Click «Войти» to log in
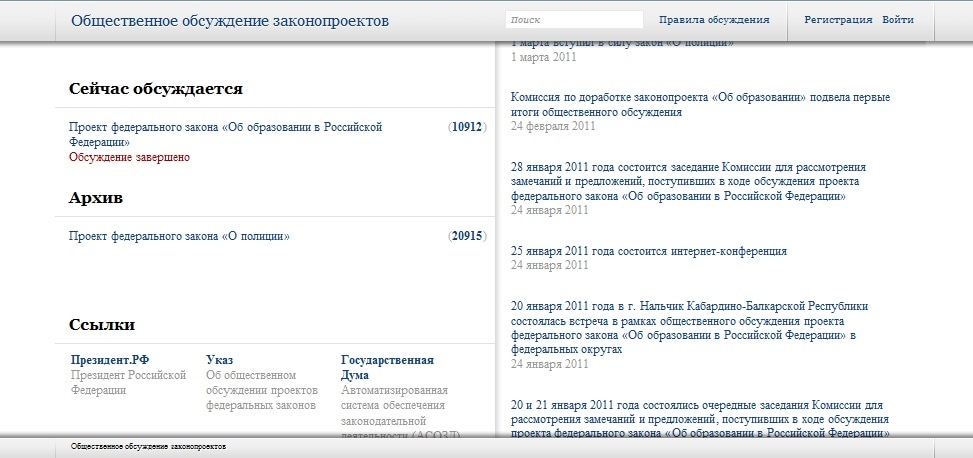 (898, 20)
